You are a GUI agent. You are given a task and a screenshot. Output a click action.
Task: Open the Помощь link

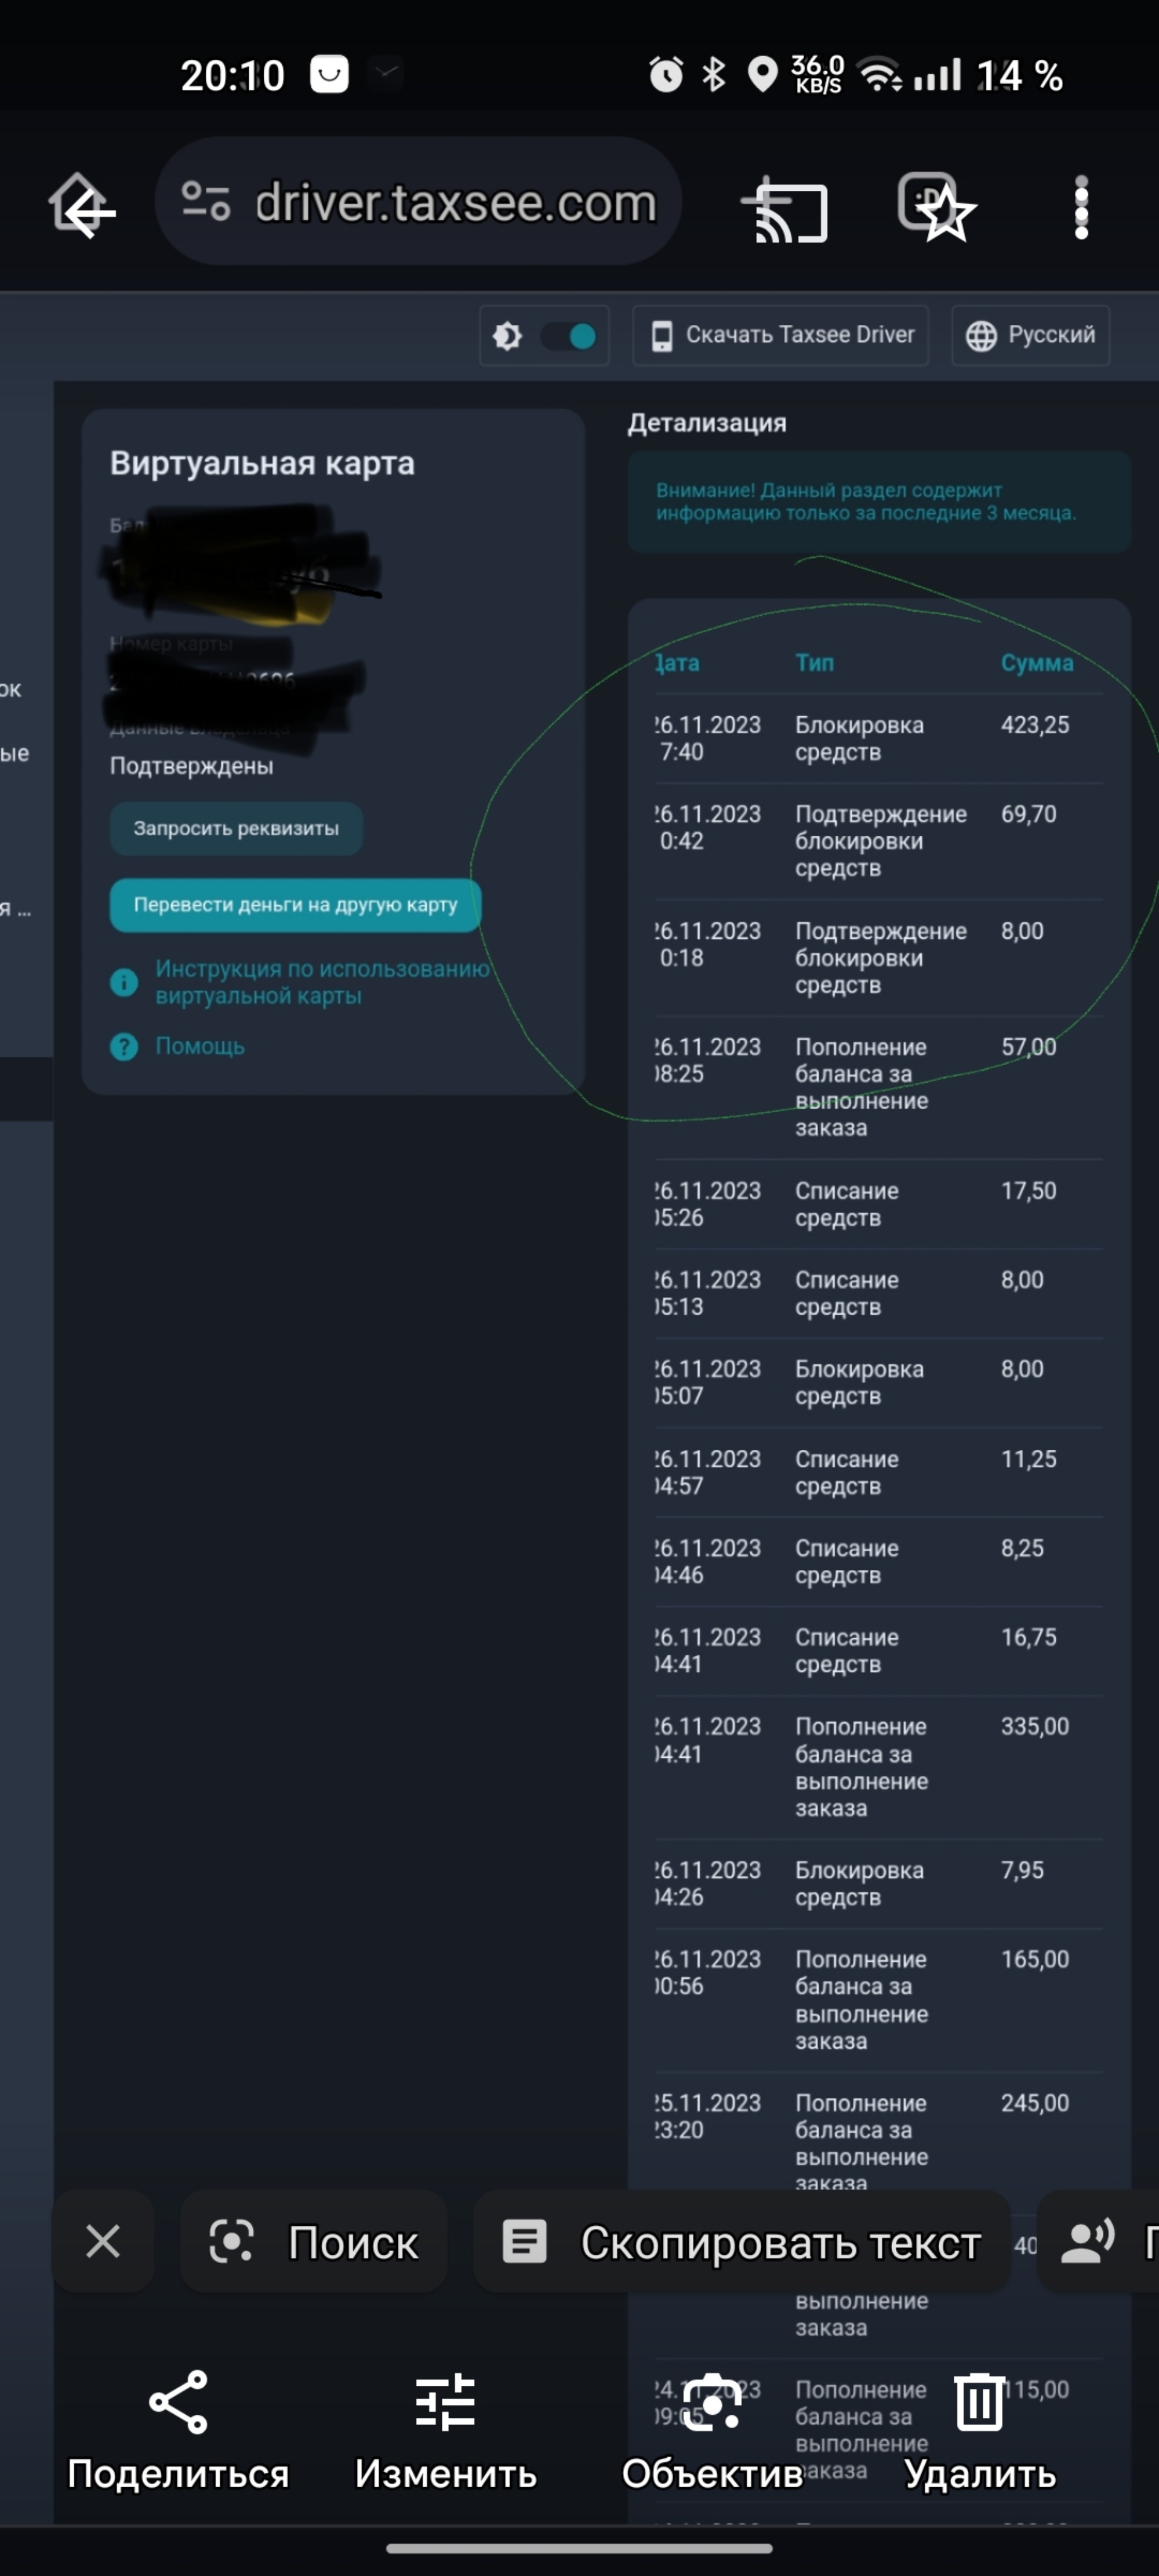(200, 1046)
